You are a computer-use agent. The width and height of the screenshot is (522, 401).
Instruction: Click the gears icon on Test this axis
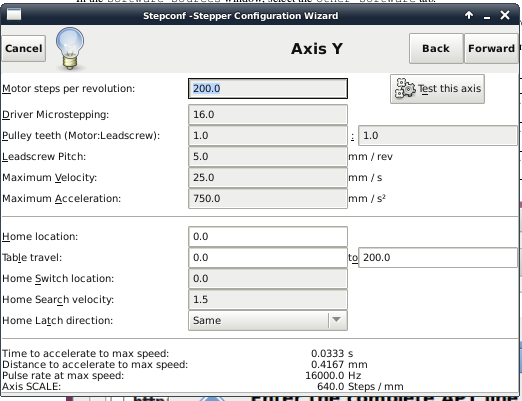point(405,89)
